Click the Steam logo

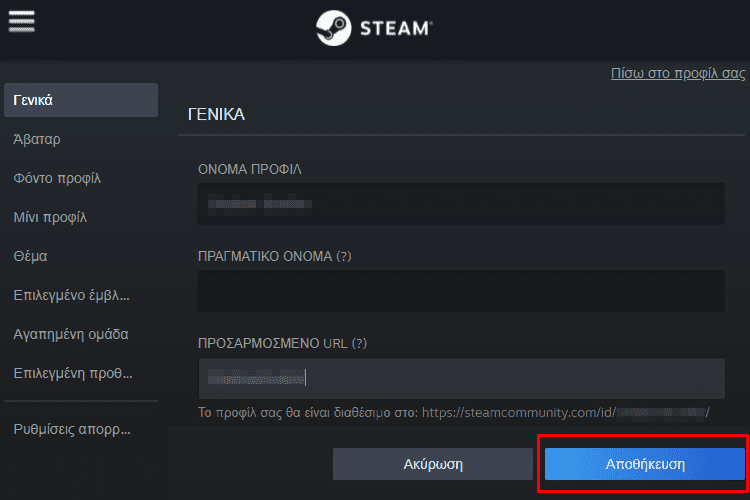pos(374,28)
